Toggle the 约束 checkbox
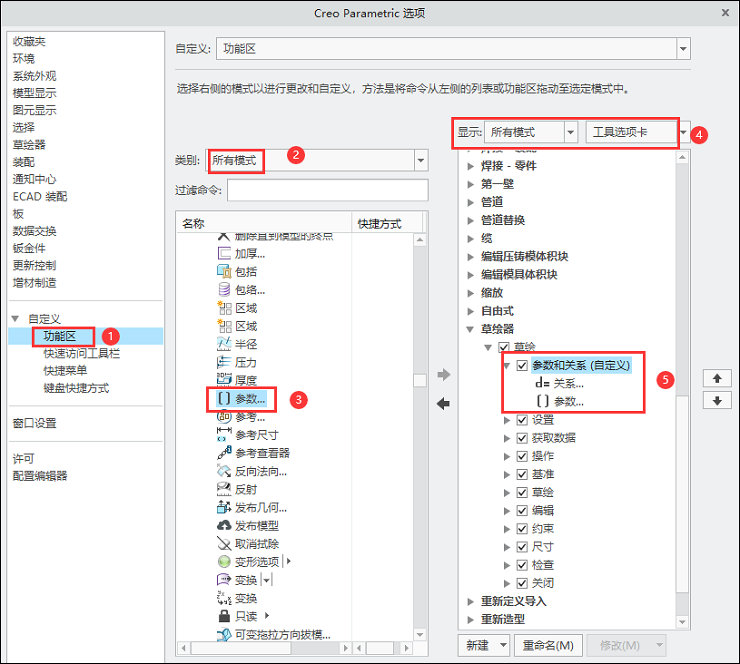 click(522, 529)
